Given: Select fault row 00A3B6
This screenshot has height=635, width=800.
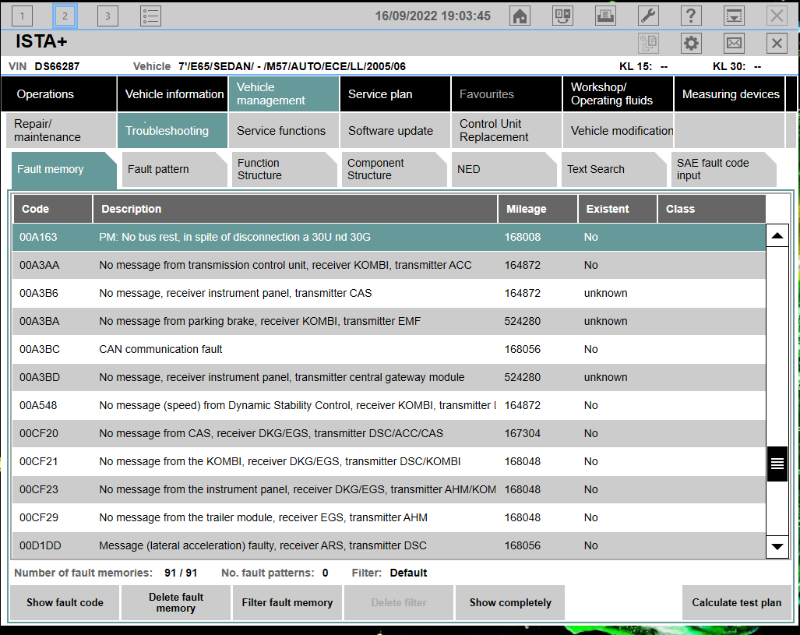Looking at the screenshot, I should point(389,293).
